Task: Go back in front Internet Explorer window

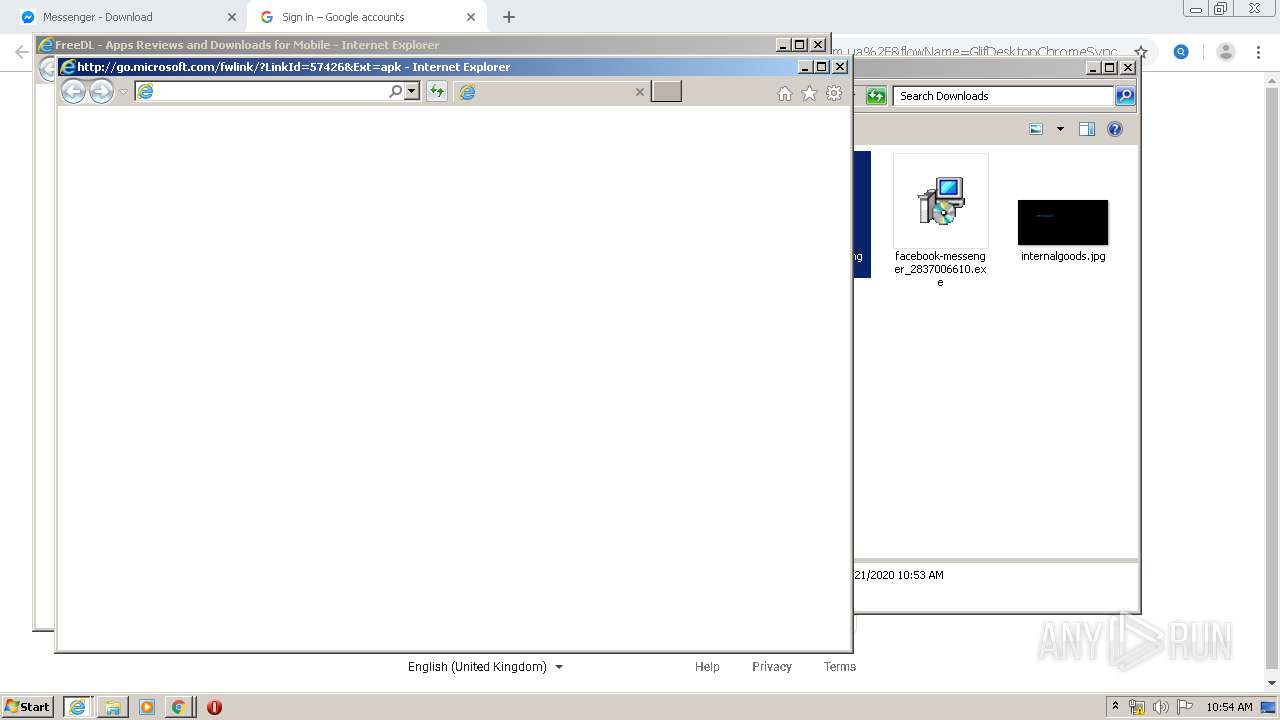Action: pyautogui.click(x=73, y=92)
